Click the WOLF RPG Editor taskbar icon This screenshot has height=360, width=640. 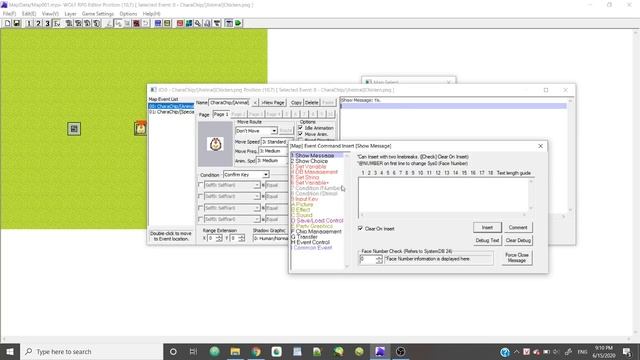380,351
